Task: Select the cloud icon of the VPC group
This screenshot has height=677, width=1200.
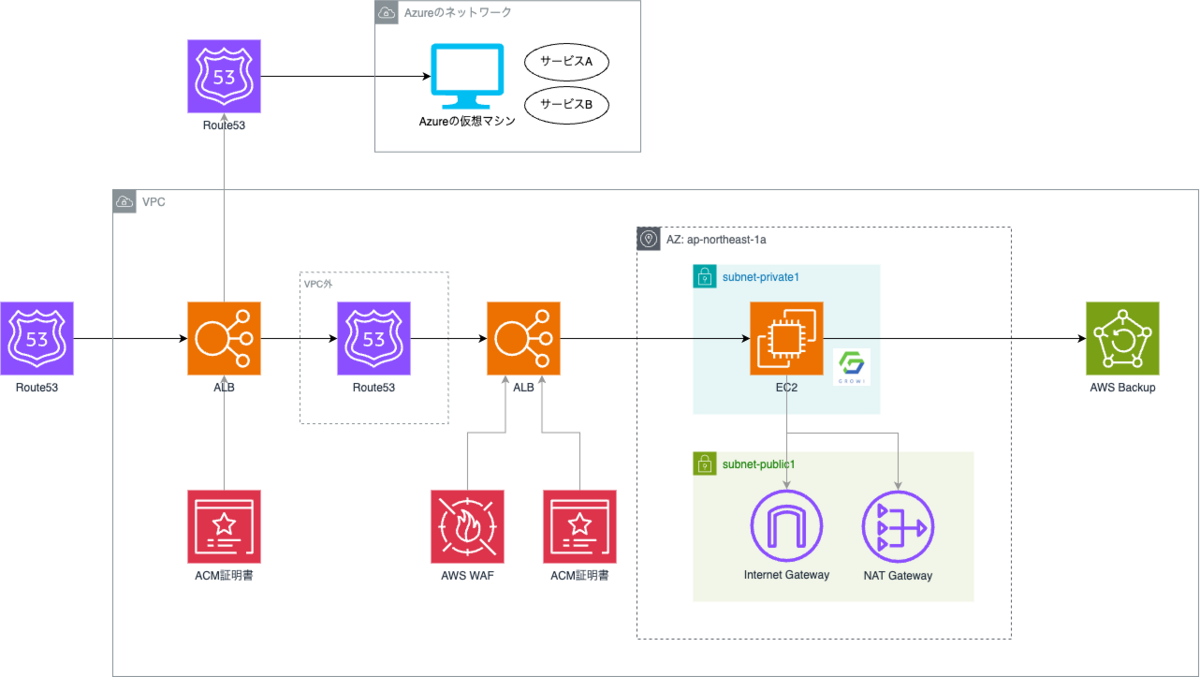Action: [124, 201]
